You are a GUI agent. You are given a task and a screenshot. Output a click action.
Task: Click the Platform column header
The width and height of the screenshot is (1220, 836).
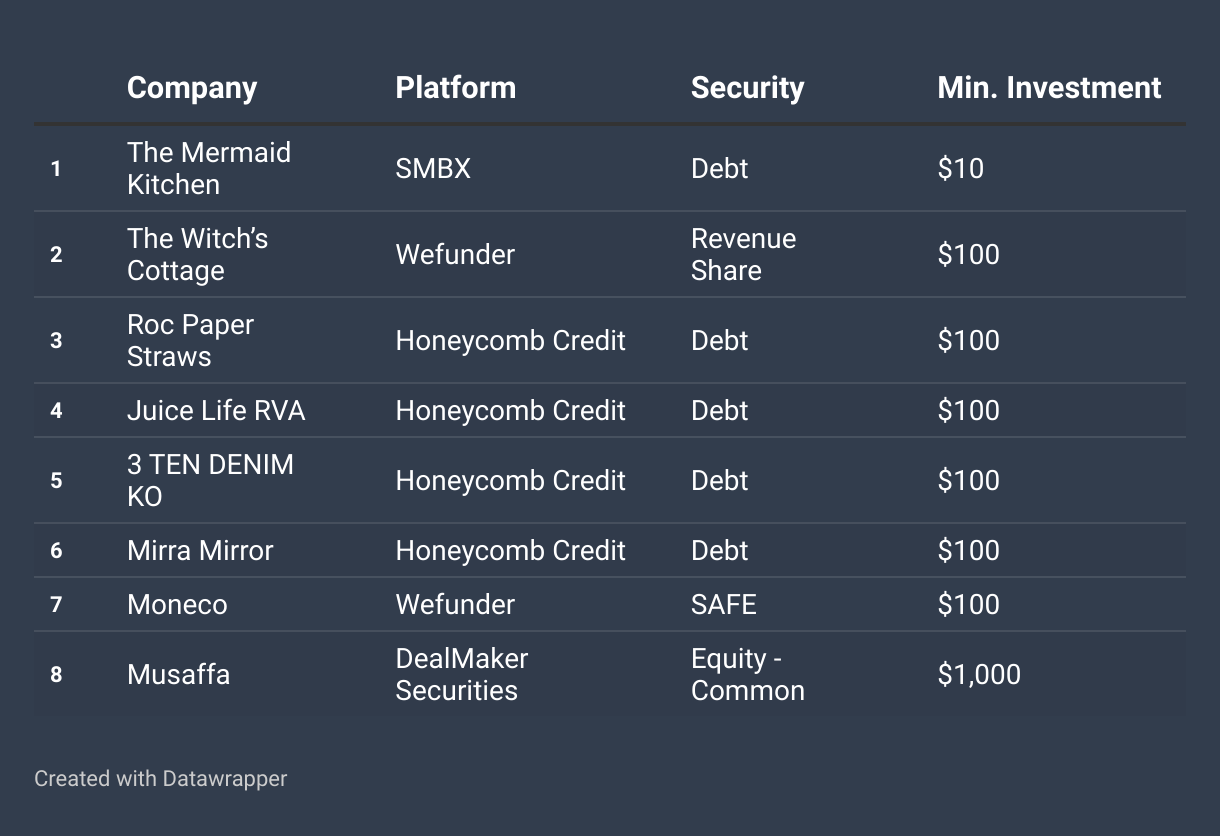click(456, 88)
